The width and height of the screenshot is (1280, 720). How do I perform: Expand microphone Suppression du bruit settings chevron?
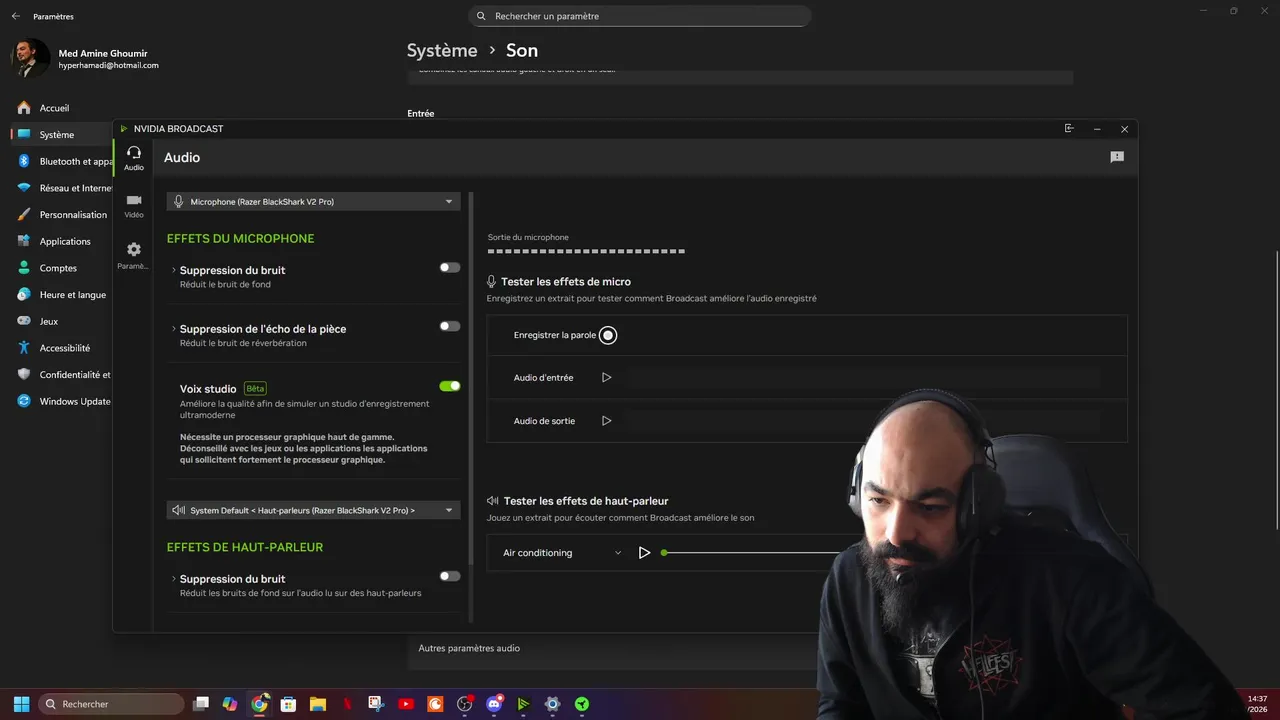174,270
